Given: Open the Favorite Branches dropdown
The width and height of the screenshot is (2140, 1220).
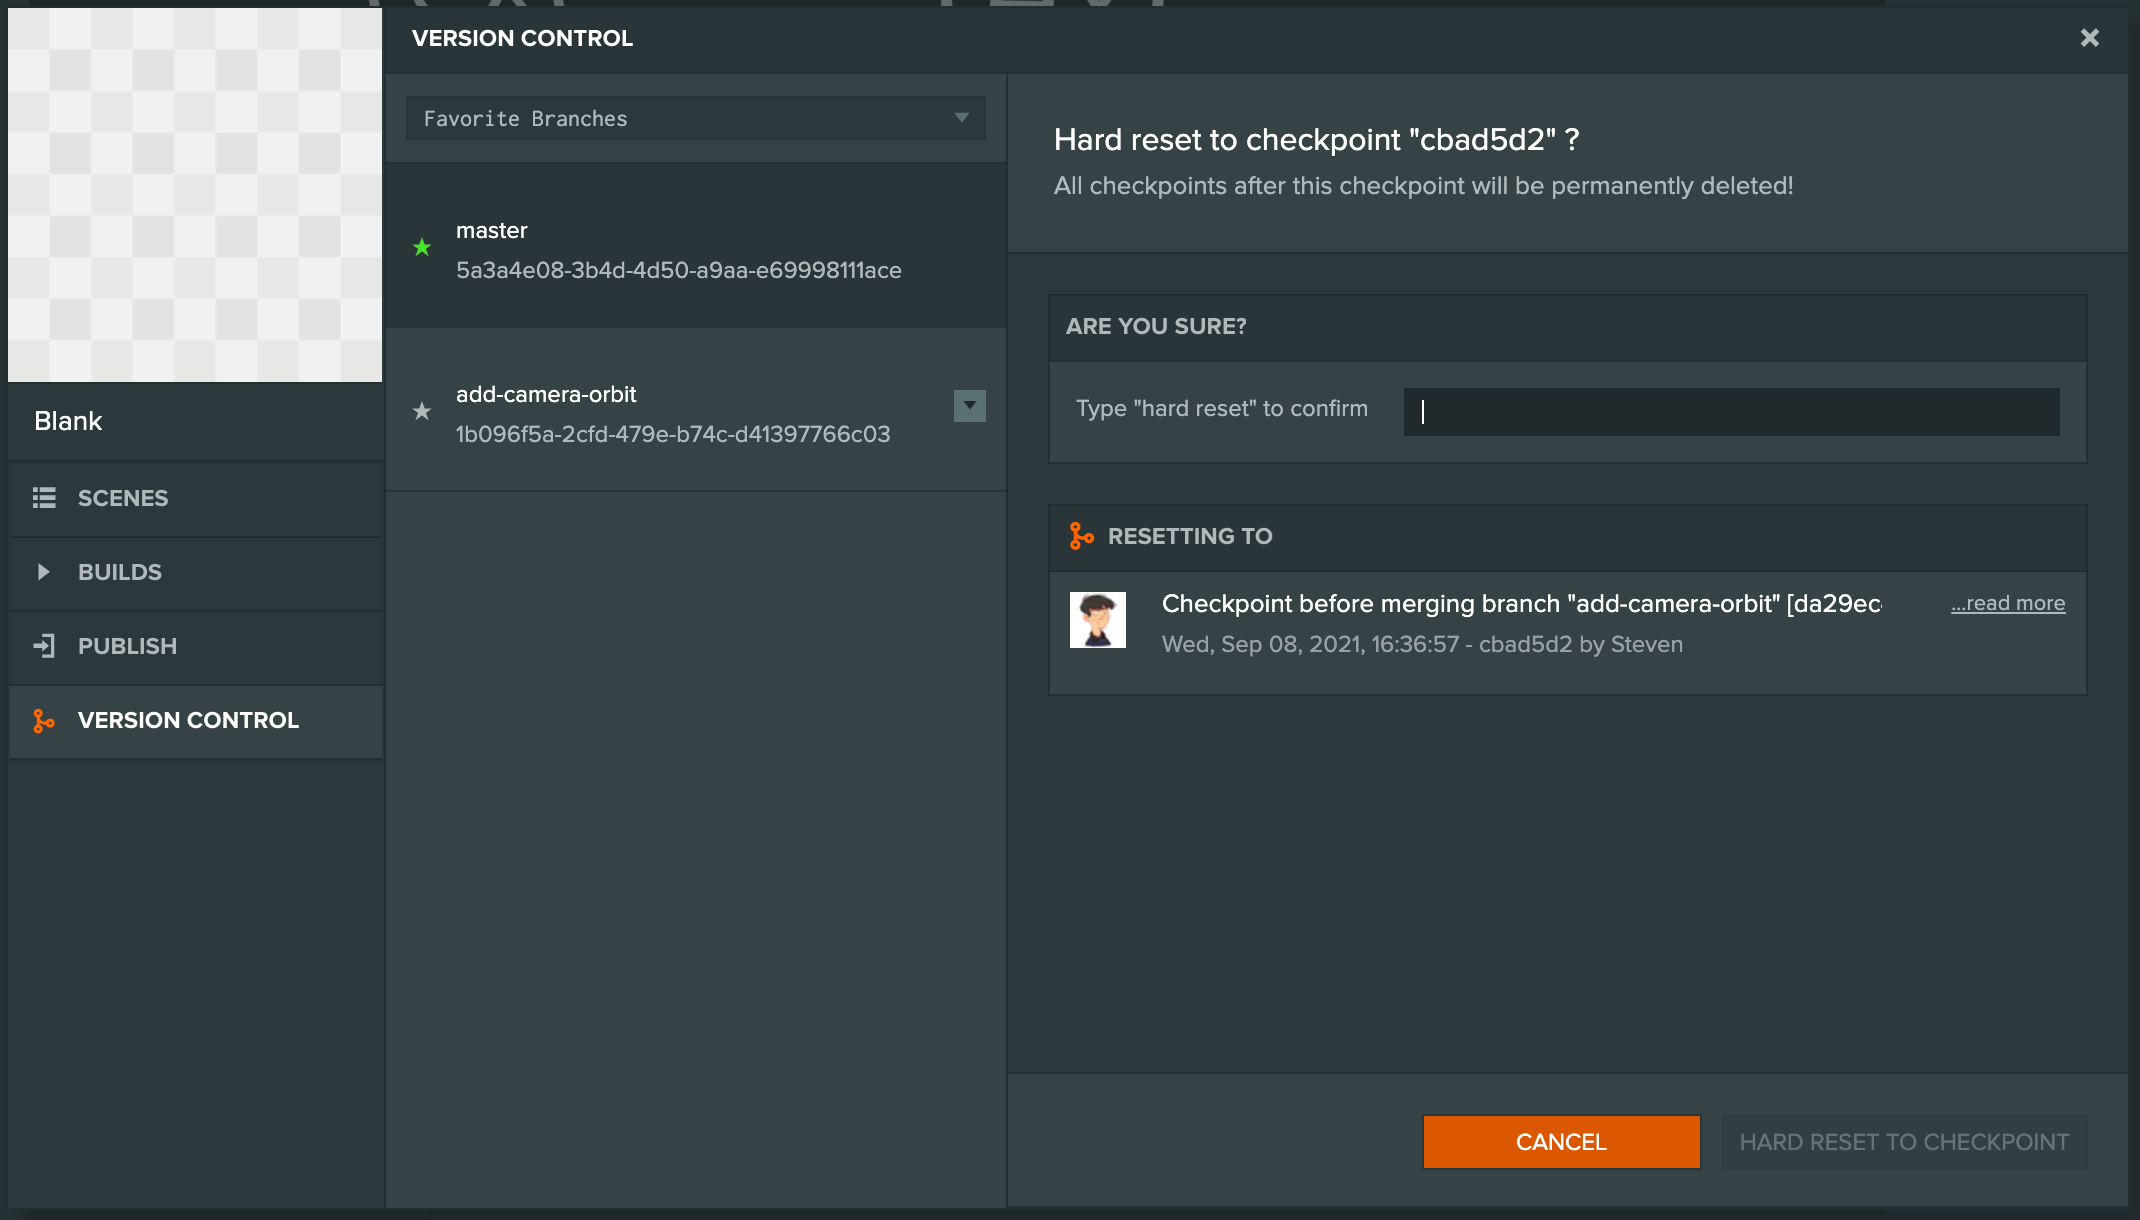Looking at the screenshot, I should tap(696, 118).
